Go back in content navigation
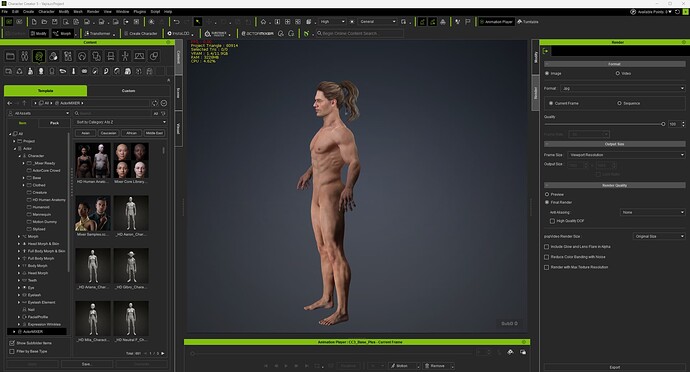 pos(10,103)
